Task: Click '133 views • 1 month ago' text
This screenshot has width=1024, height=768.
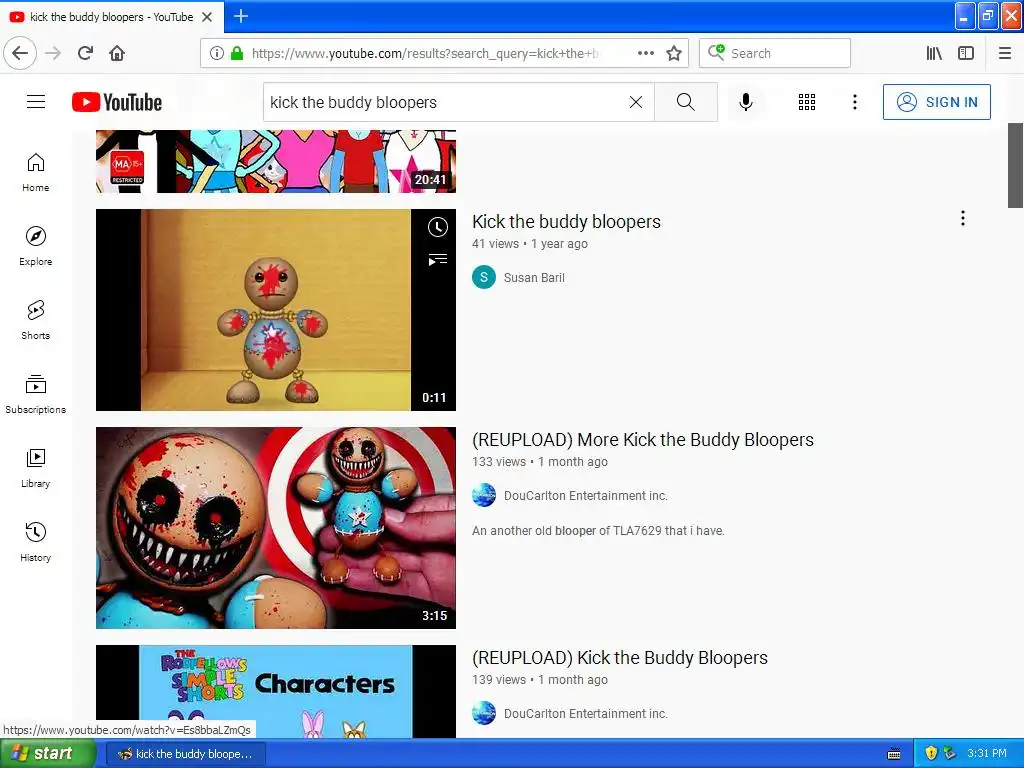Action: (x=540, y=462)
